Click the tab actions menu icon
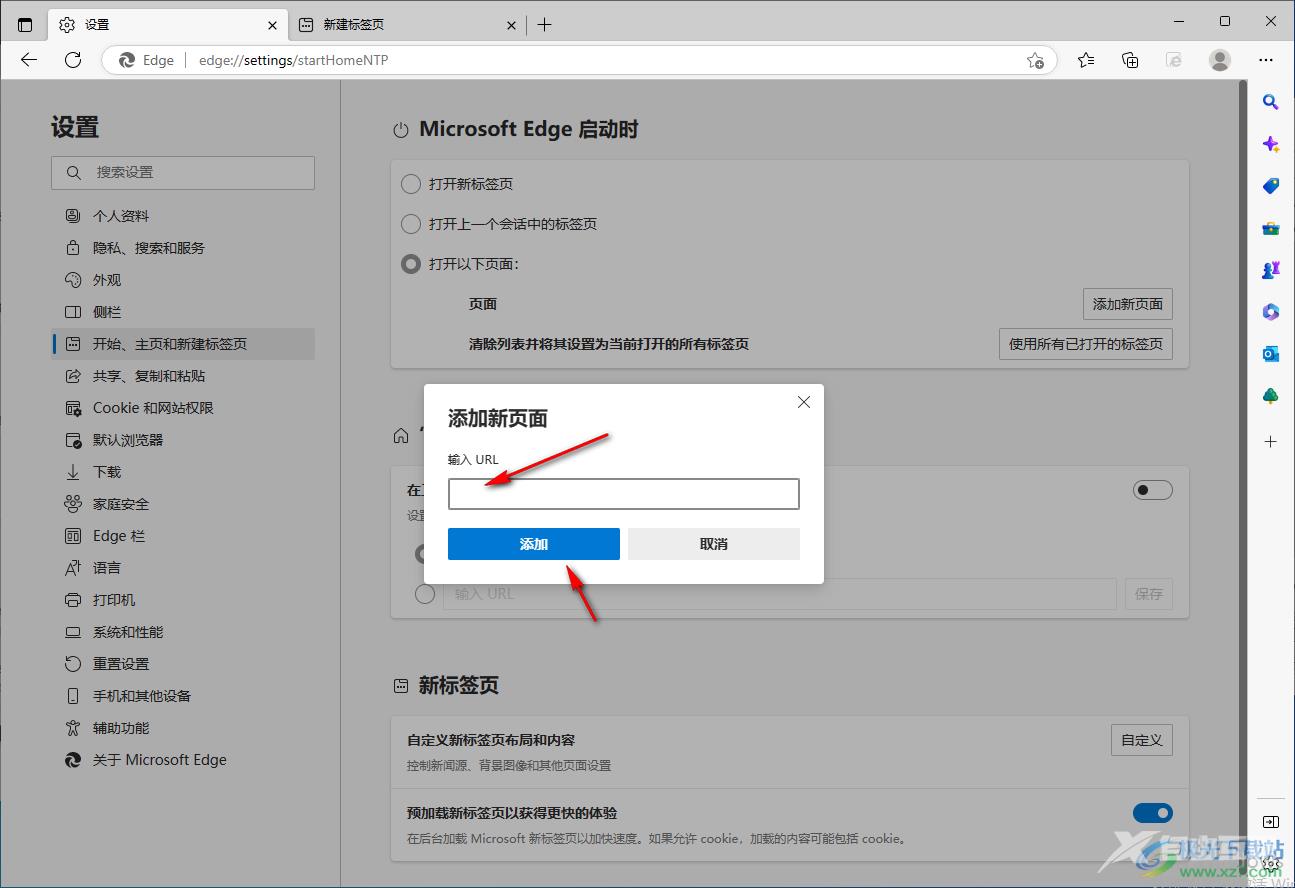The image size is (1295, 888). [25, 24]
